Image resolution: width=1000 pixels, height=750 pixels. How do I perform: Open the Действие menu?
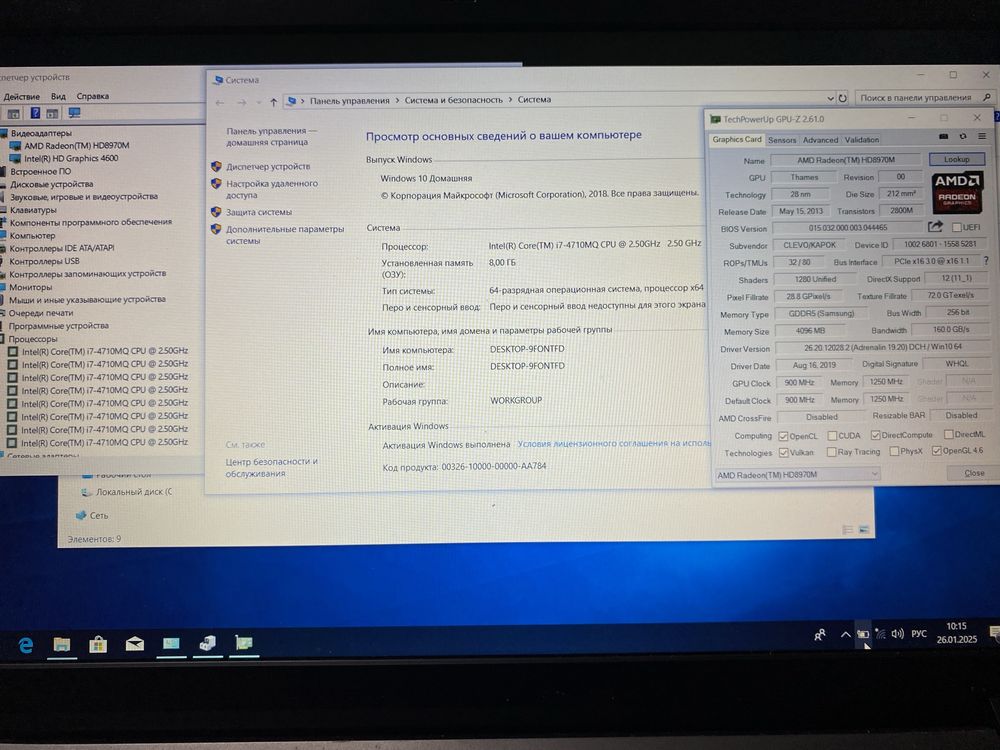point(22,96)
